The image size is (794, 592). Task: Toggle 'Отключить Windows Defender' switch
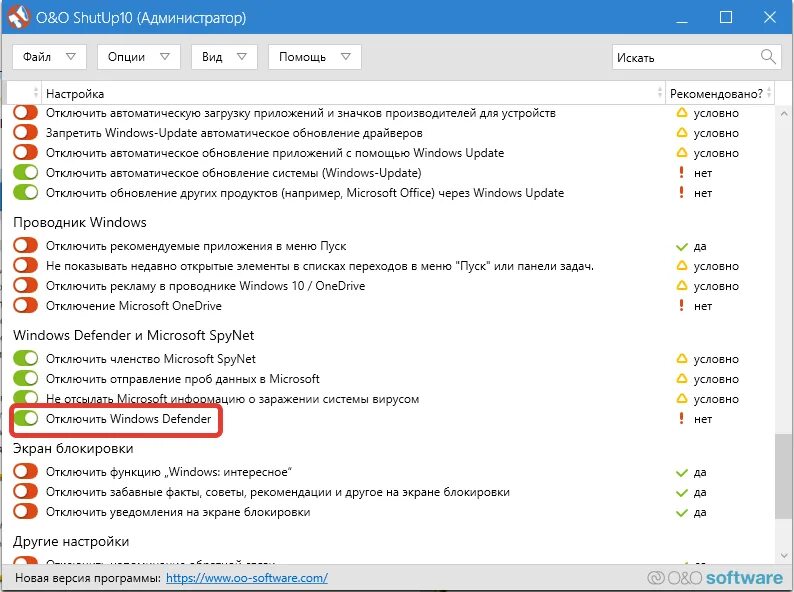pyautogui.click(x=25, y=418)
